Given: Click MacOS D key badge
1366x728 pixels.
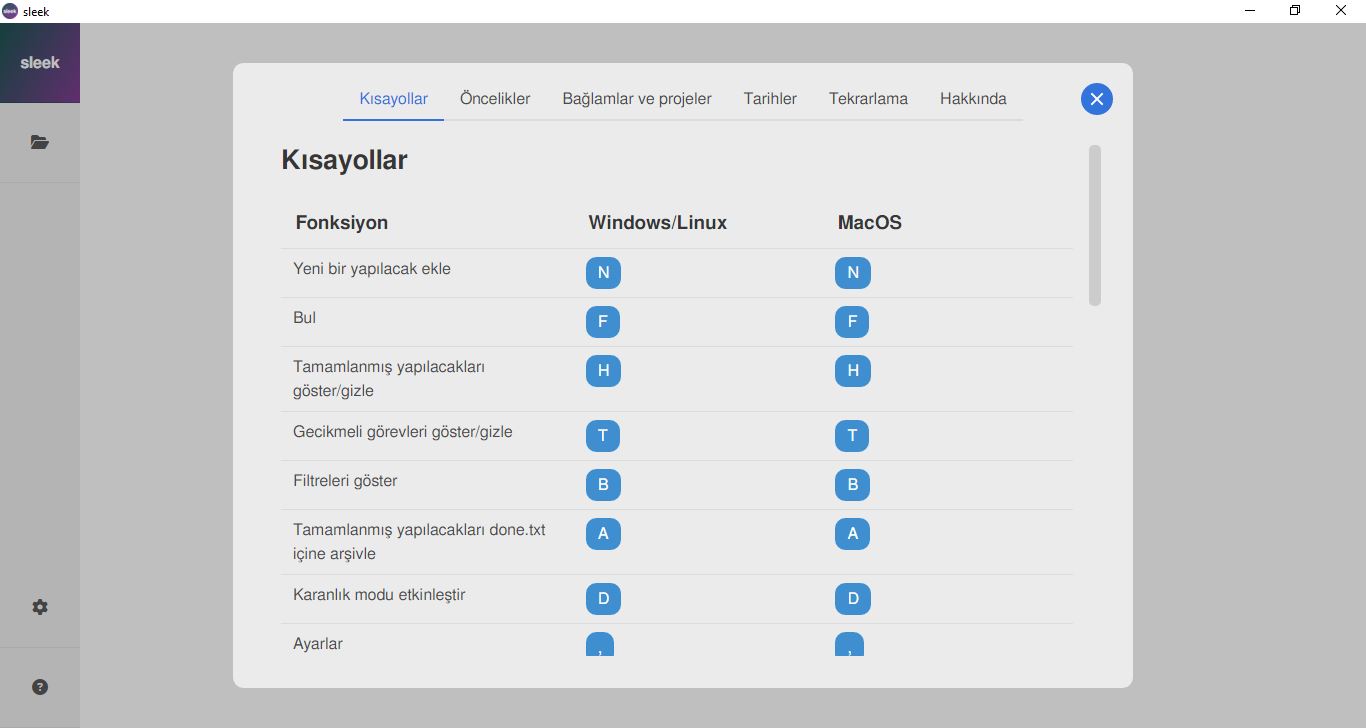Looking at the screenshot, I should click(853, 599).
